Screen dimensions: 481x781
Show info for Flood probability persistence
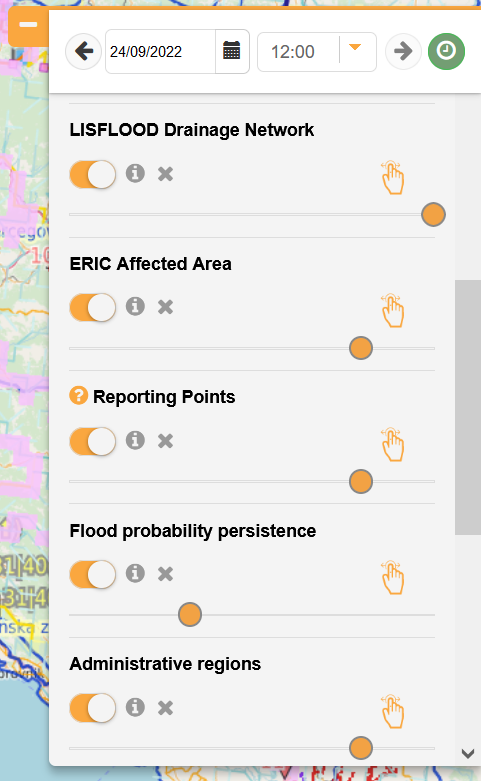point(135,573)
